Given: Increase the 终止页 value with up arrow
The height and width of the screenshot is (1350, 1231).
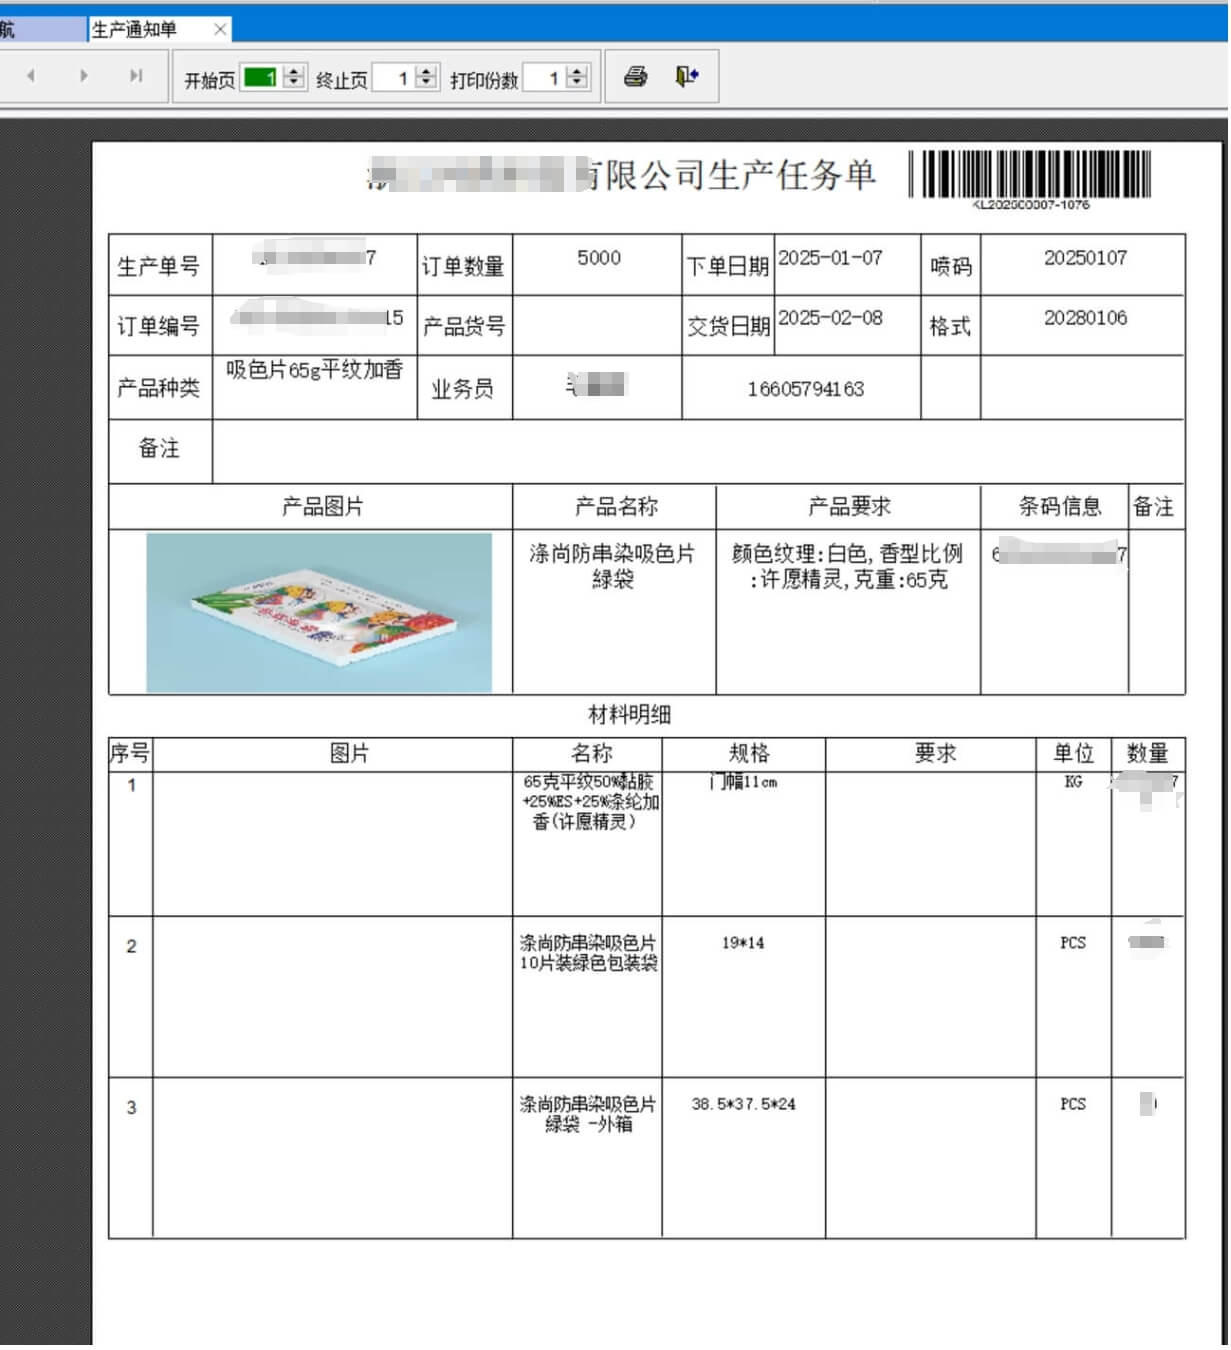Looking at the screenshot, I should click(x=427, y=71).
